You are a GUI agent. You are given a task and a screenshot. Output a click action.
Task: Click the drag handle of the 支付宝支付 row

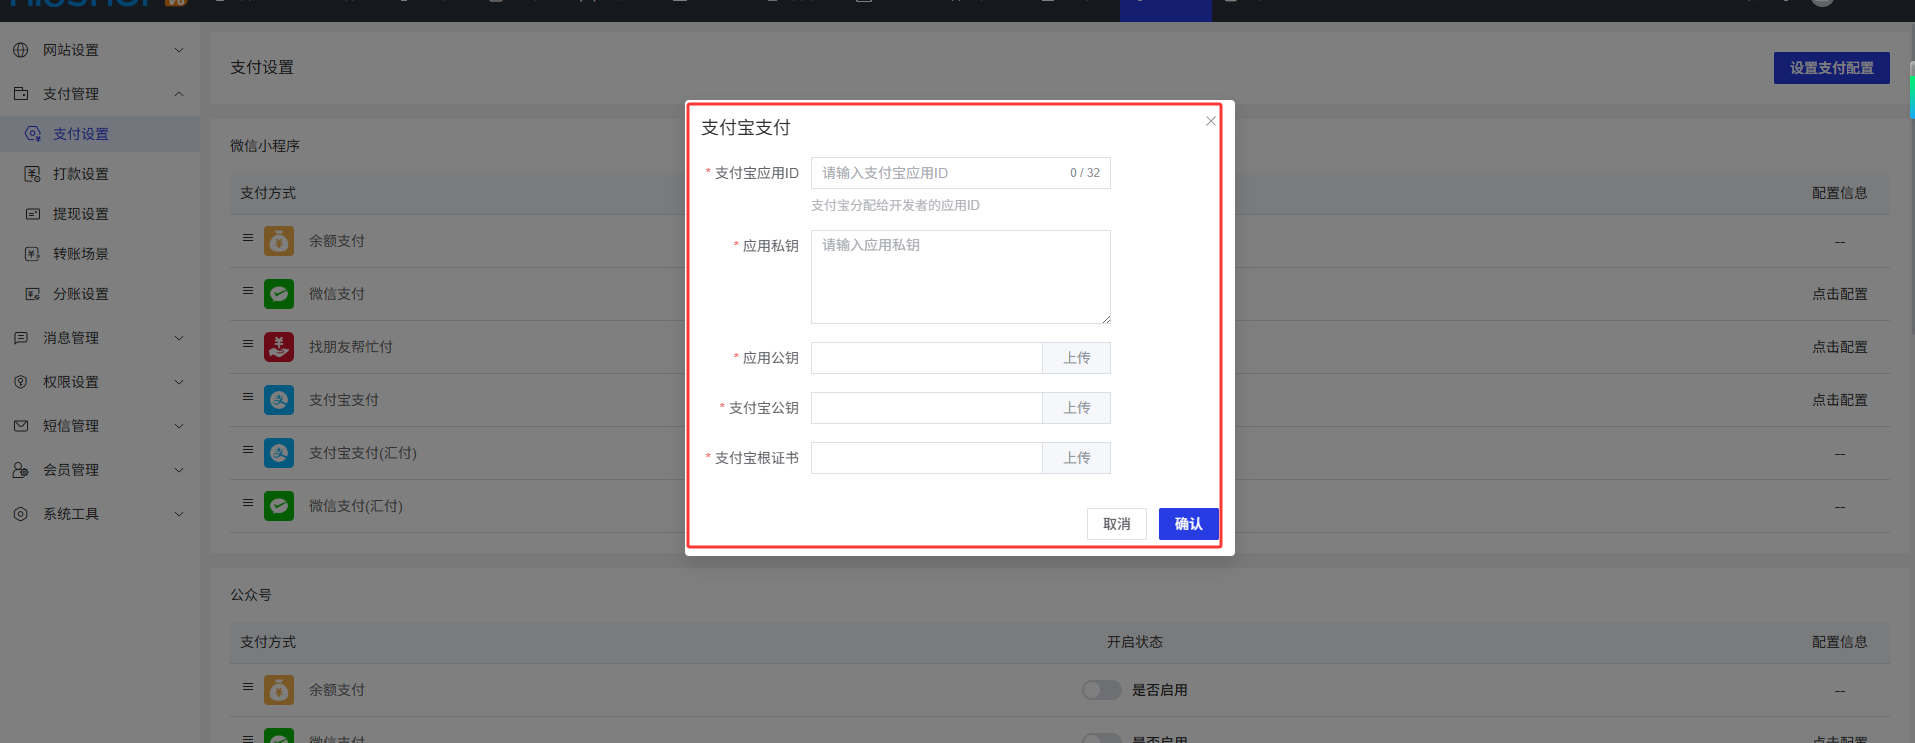(x=248, y=397)
